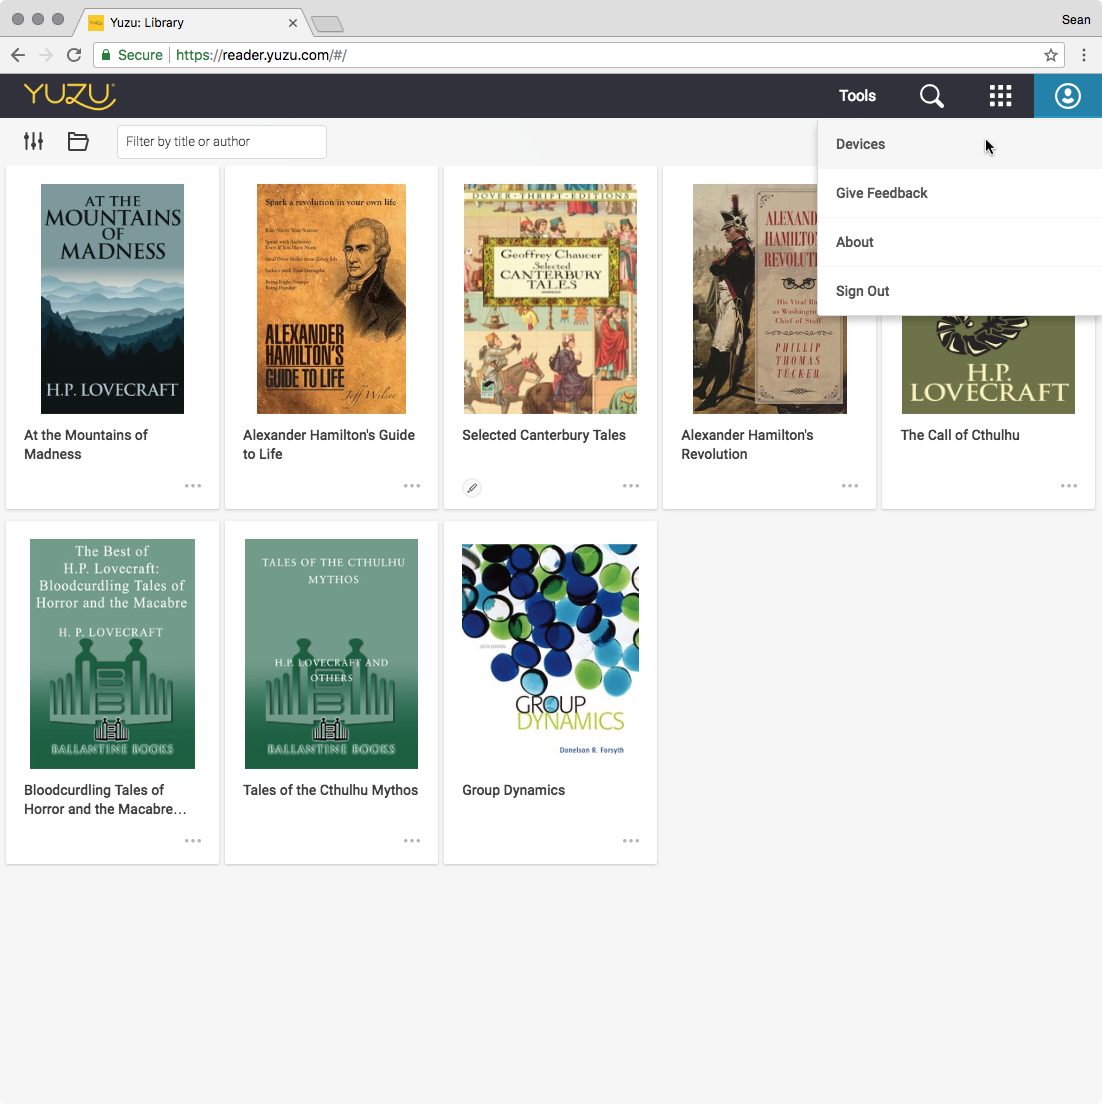Click Sign Out in account menu
Screen dimensions: 1102x1104
pos(960,291)
